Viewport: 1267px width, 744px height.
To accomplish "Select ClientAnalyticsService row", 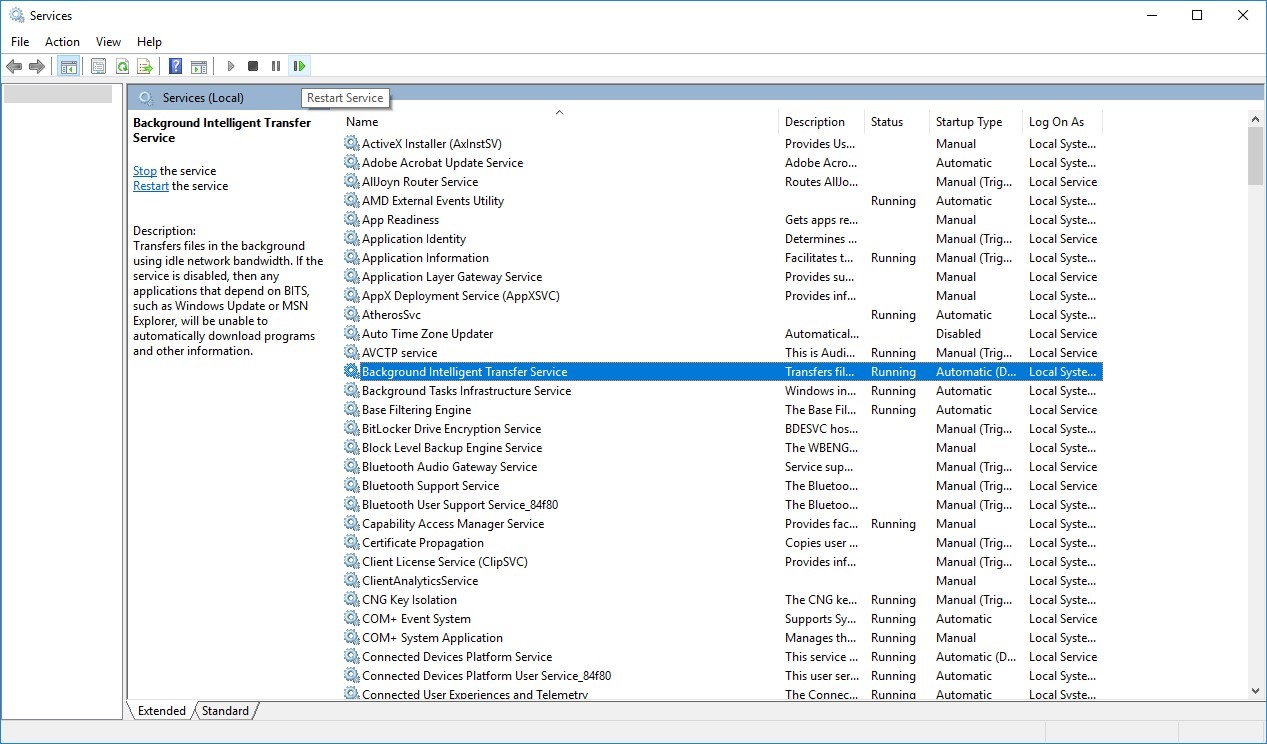I will (x=722, y=580).
